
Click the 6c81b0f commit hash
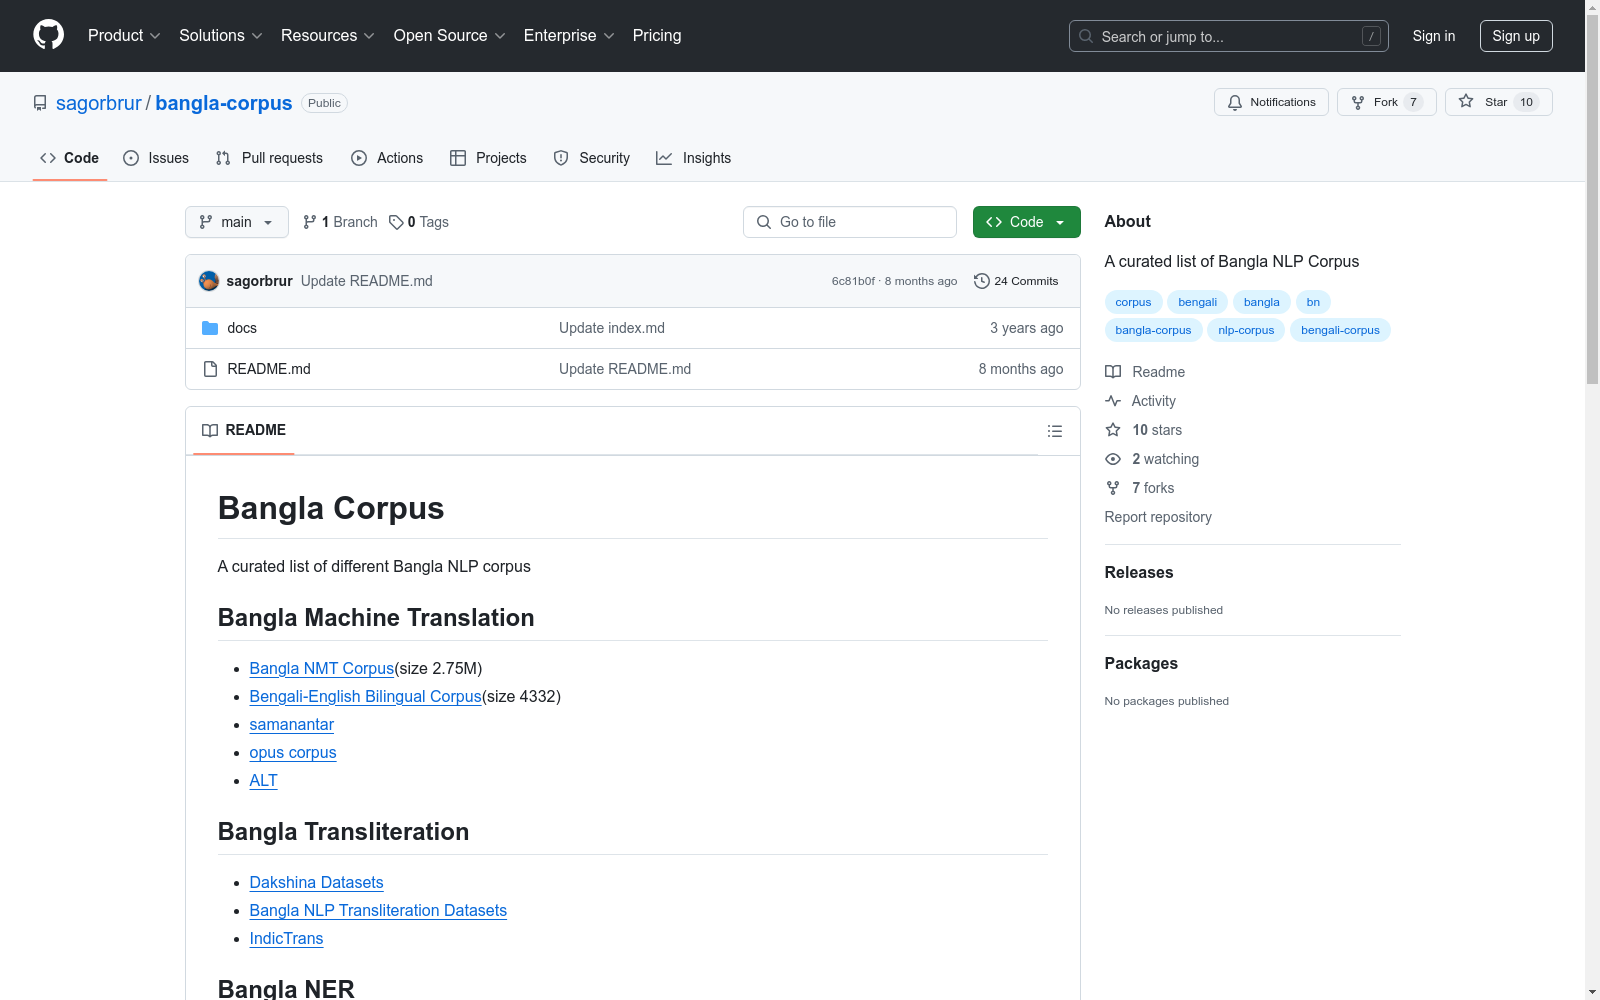(853, 281)
